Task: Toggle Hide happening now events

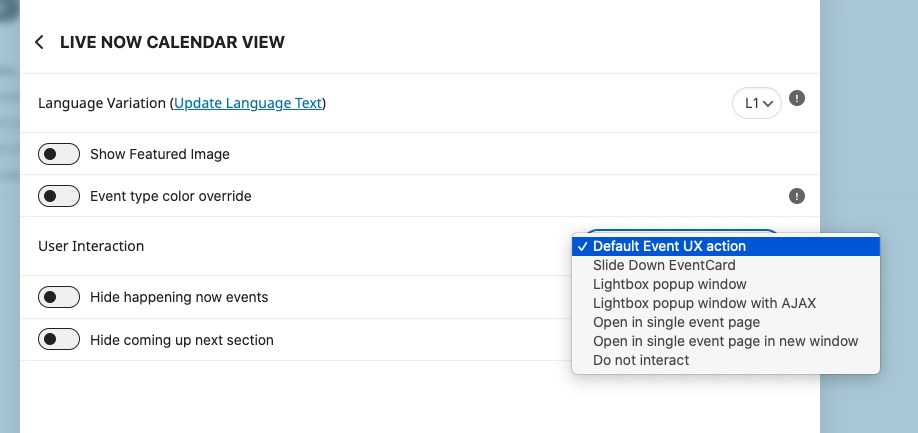Action: 59,297
